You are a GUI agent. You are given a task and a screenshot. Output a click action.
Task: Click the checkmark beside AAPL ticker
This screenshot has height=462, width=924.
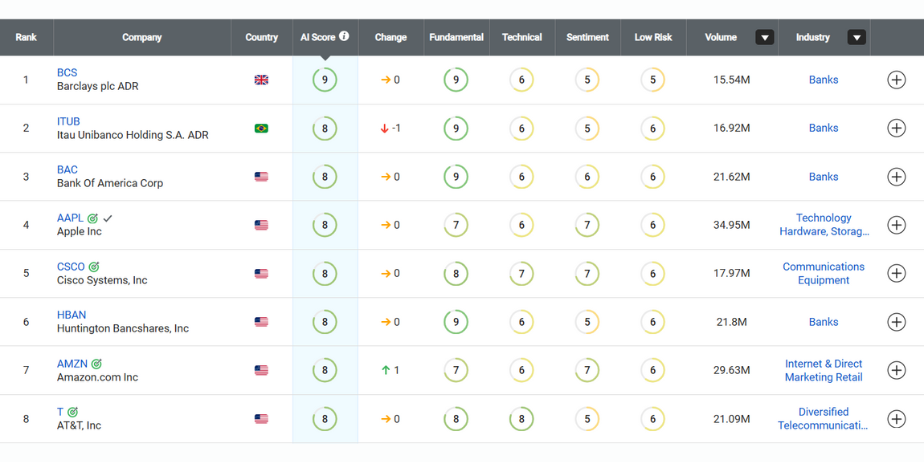(107, 218)
